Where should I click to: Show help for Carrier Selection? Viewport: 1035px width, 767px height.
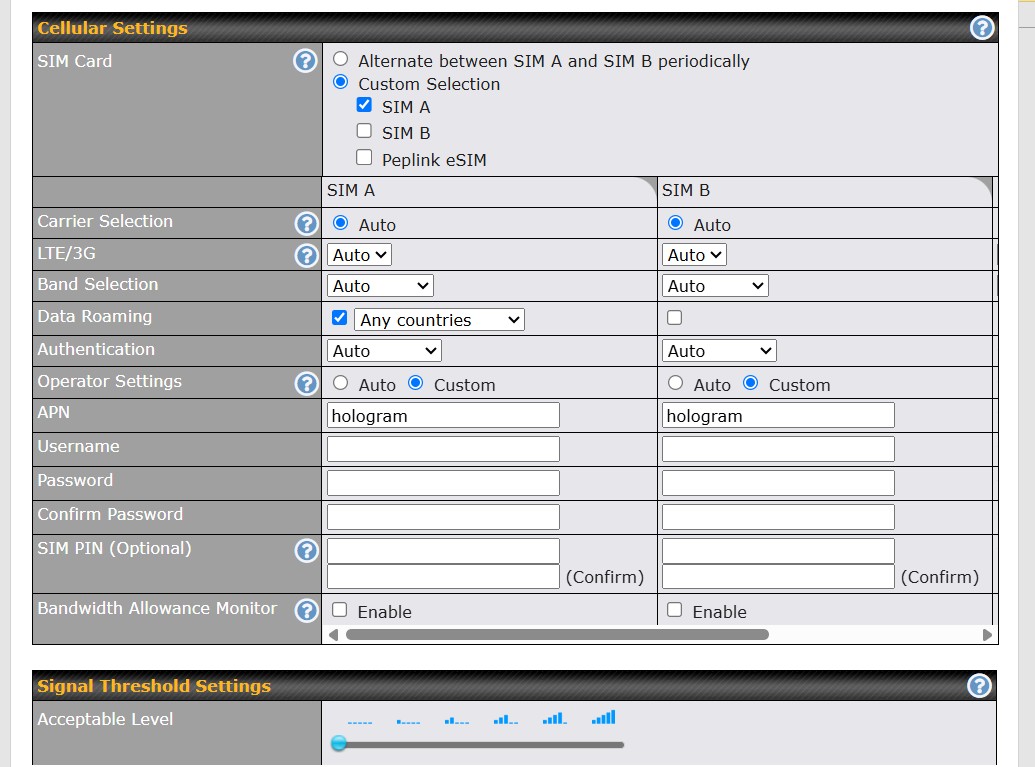pos(306,223)
